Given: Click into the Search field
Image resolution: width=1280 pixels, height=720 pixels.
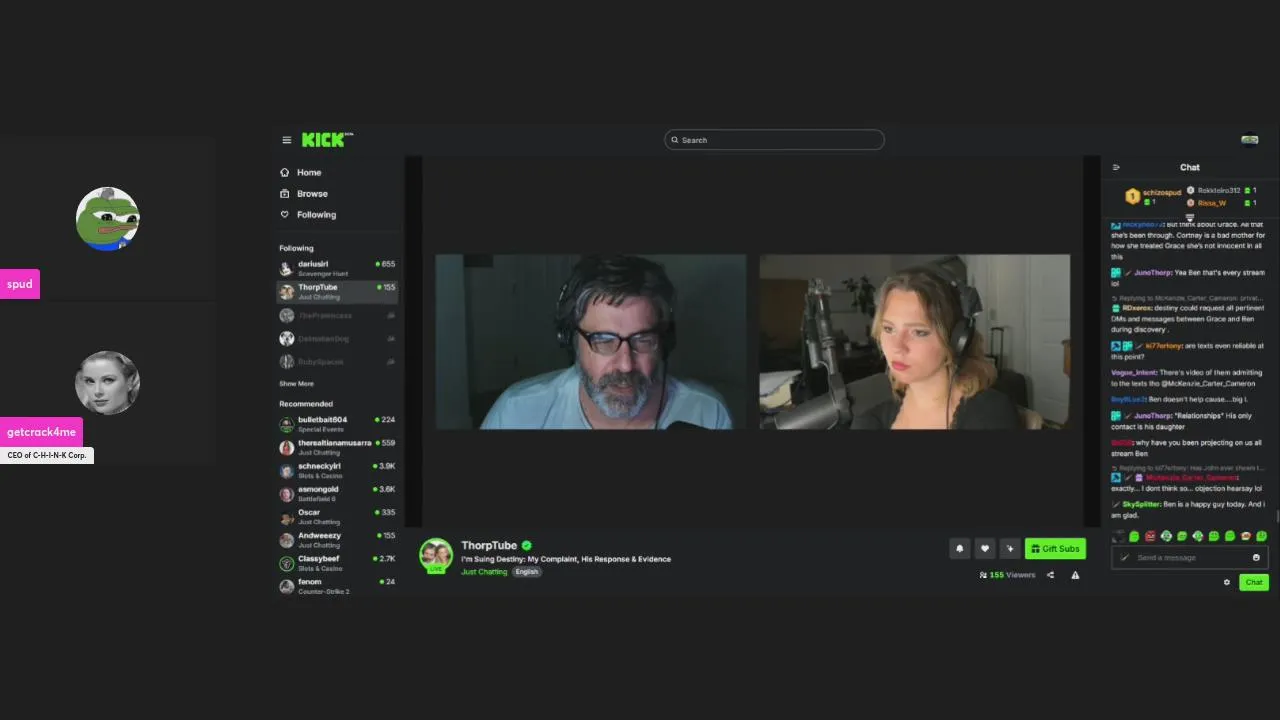Looking at the screenshot, I should pyautogui.click(x=774, y=140).
